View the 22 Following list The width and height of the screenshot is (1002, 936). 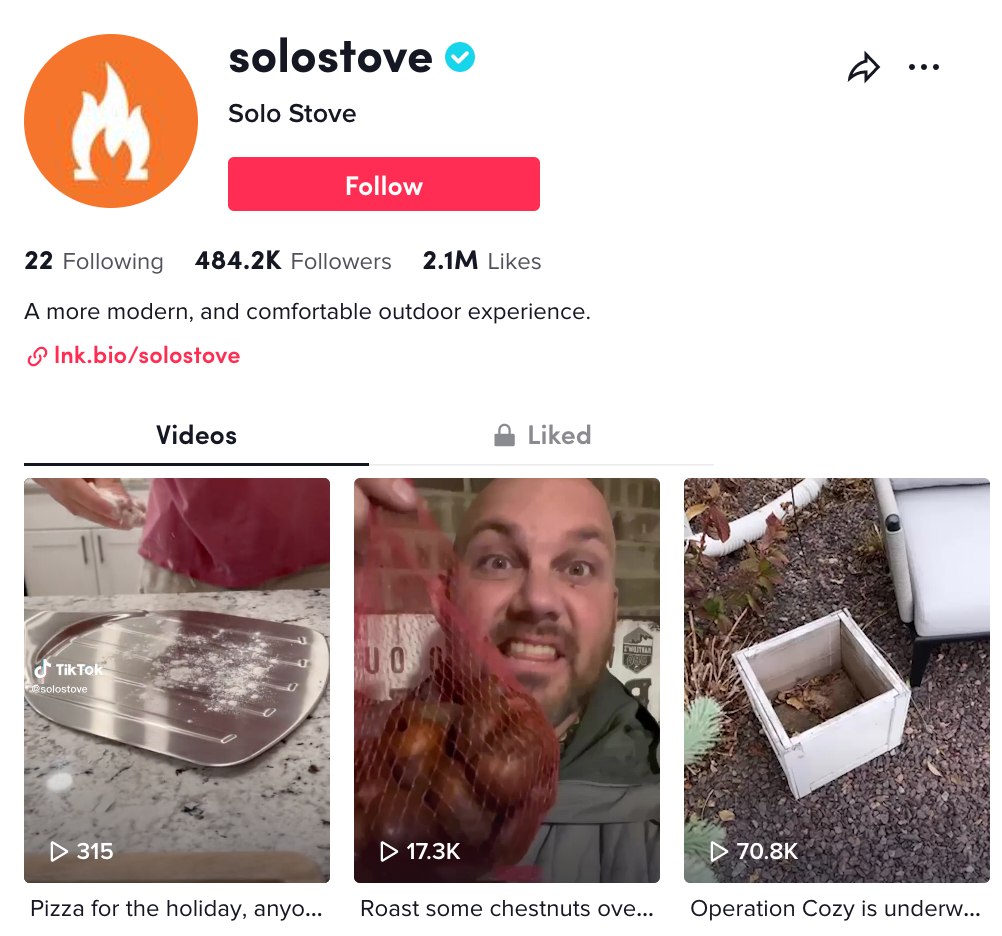pos(94,262)
